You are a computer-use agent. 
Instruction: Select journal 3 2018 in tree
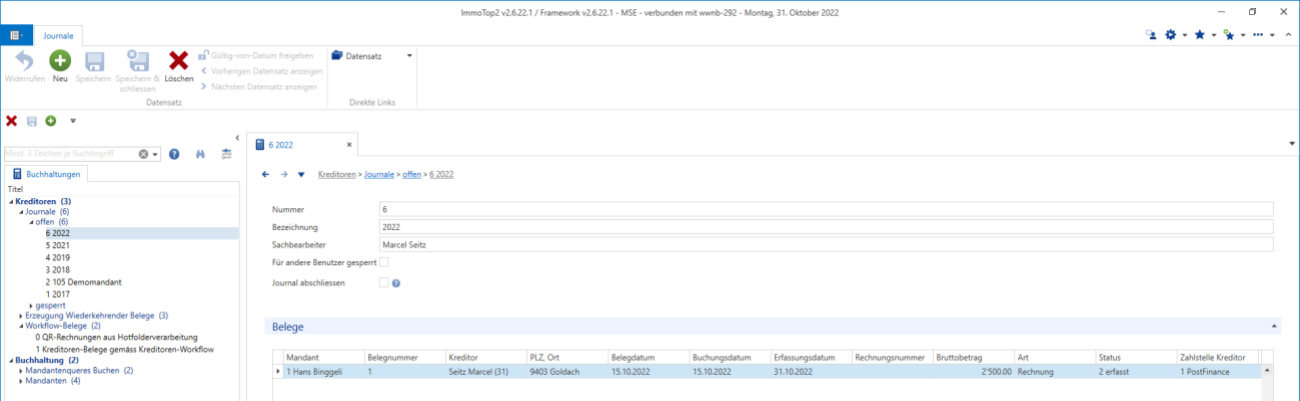[x=58, y=269]
